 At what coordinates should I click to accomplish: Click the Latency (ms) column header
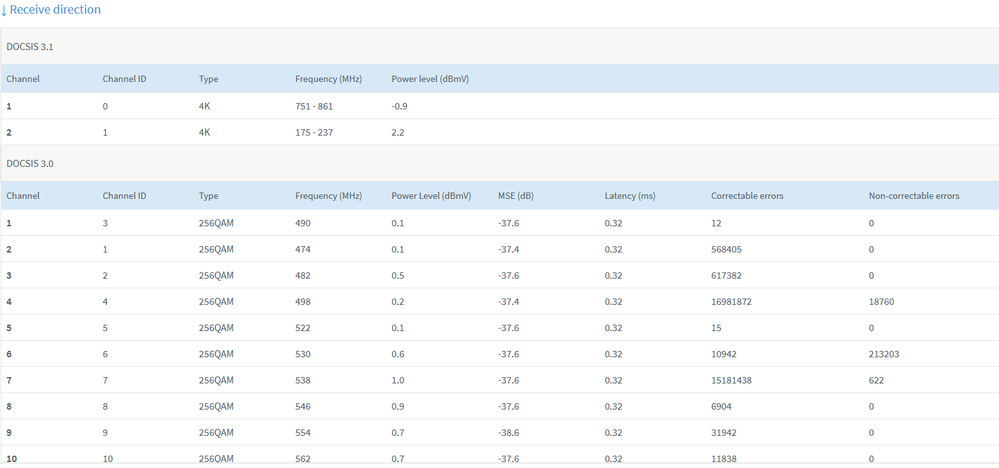pos(629,196)
